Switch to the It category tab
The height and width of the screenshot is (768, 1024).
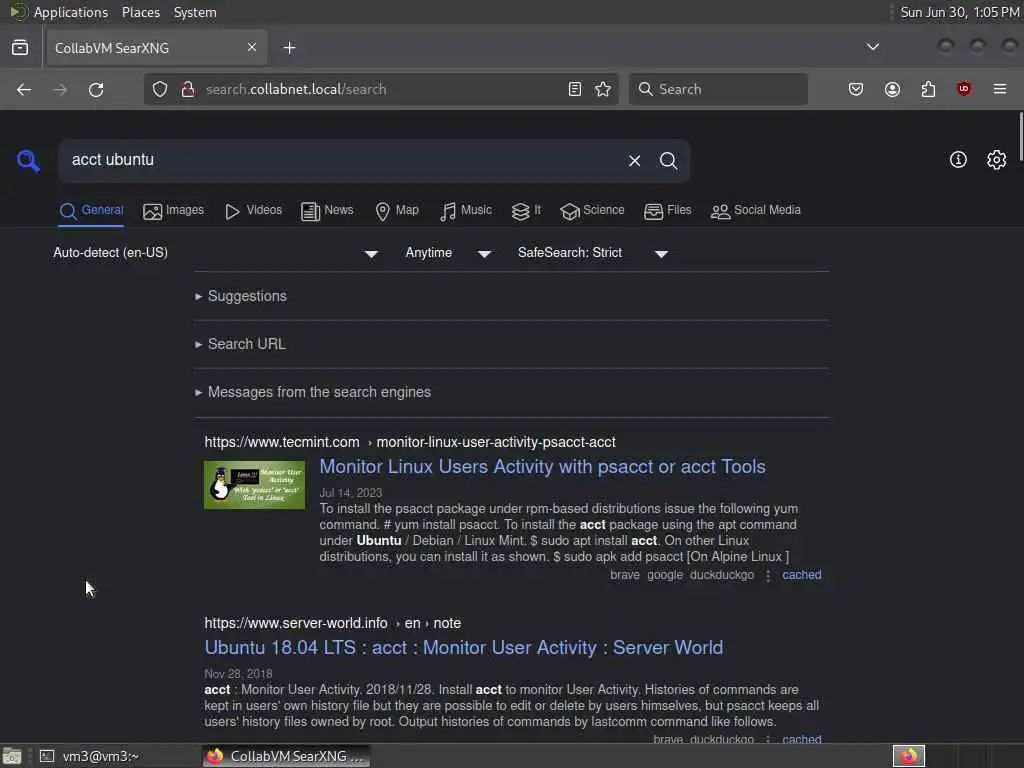click(x=526, y=210)
